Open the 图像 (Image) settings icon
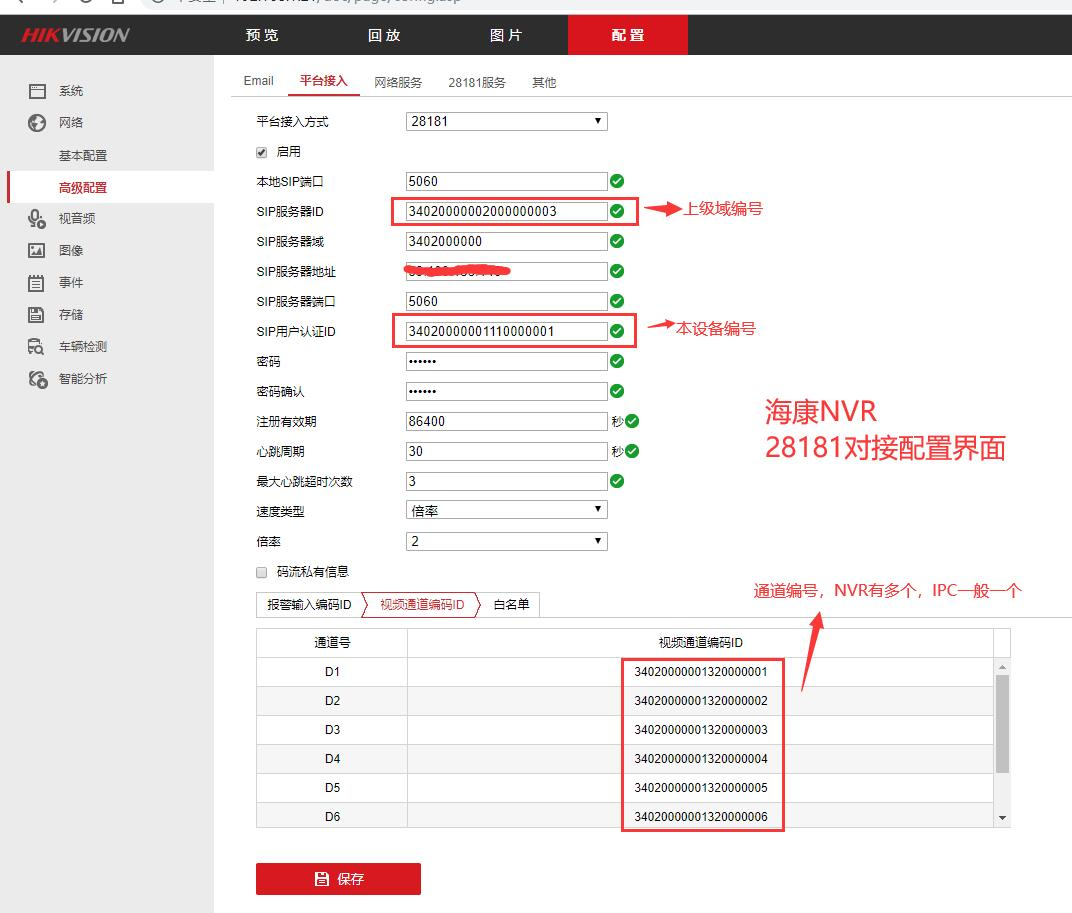The height and width of the screenshot is (913, 1072). coord(36,250)
